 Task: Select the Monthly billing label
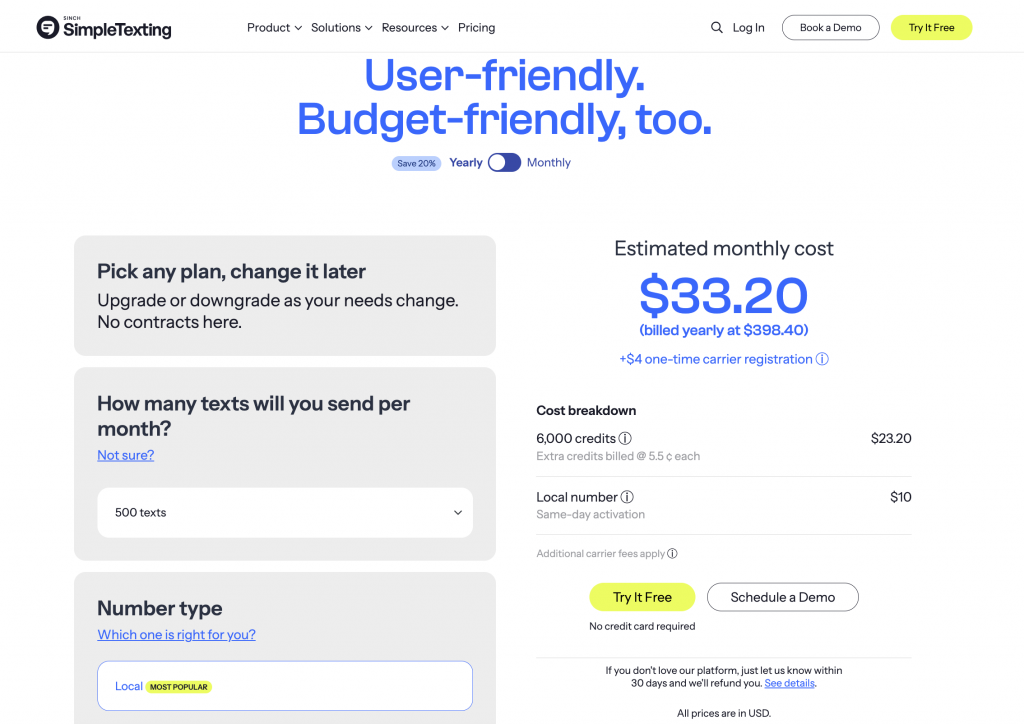pos(549,163)
